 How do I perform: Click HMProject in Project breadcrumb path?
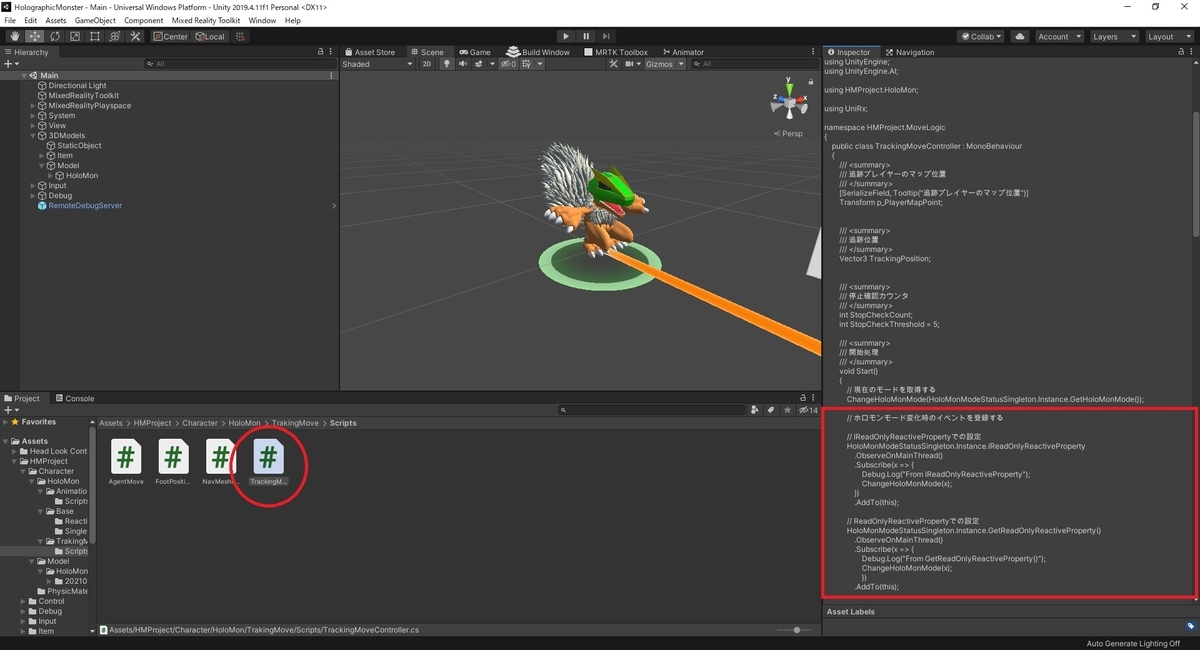(x=151, y=423)
